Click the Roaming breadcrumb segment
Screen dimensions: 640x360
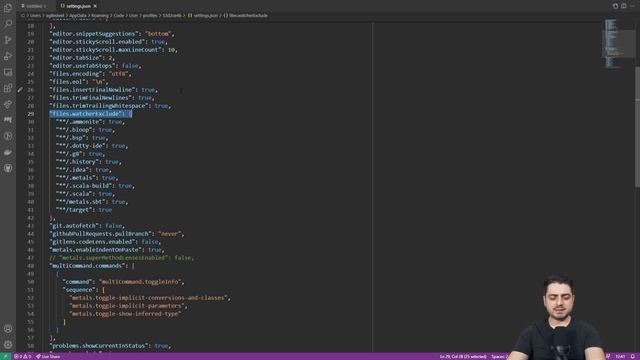100,16
